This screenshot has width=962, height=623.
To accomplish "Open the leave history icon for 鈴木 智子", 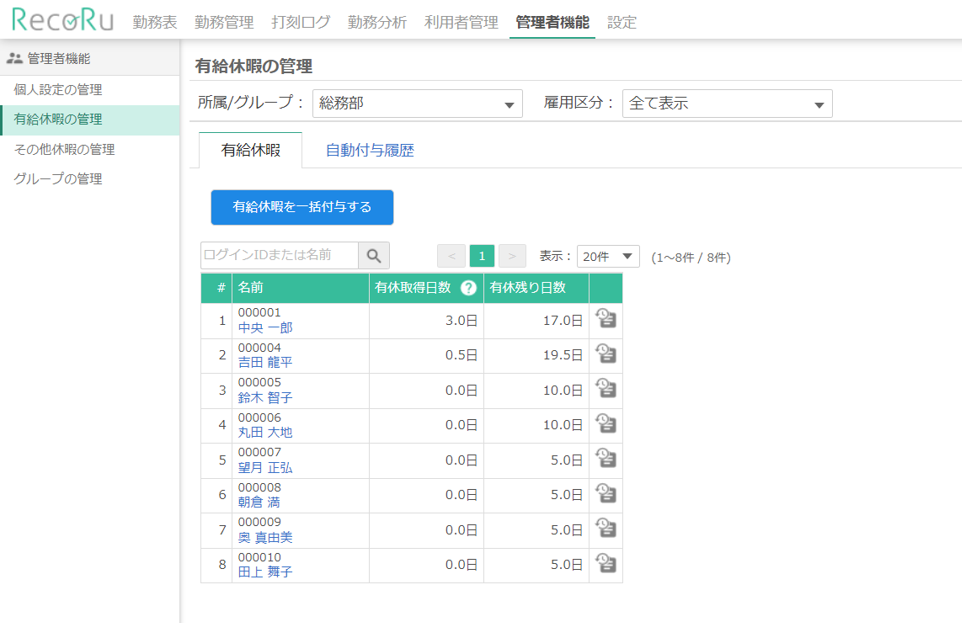I will click(x=606, y=389).
